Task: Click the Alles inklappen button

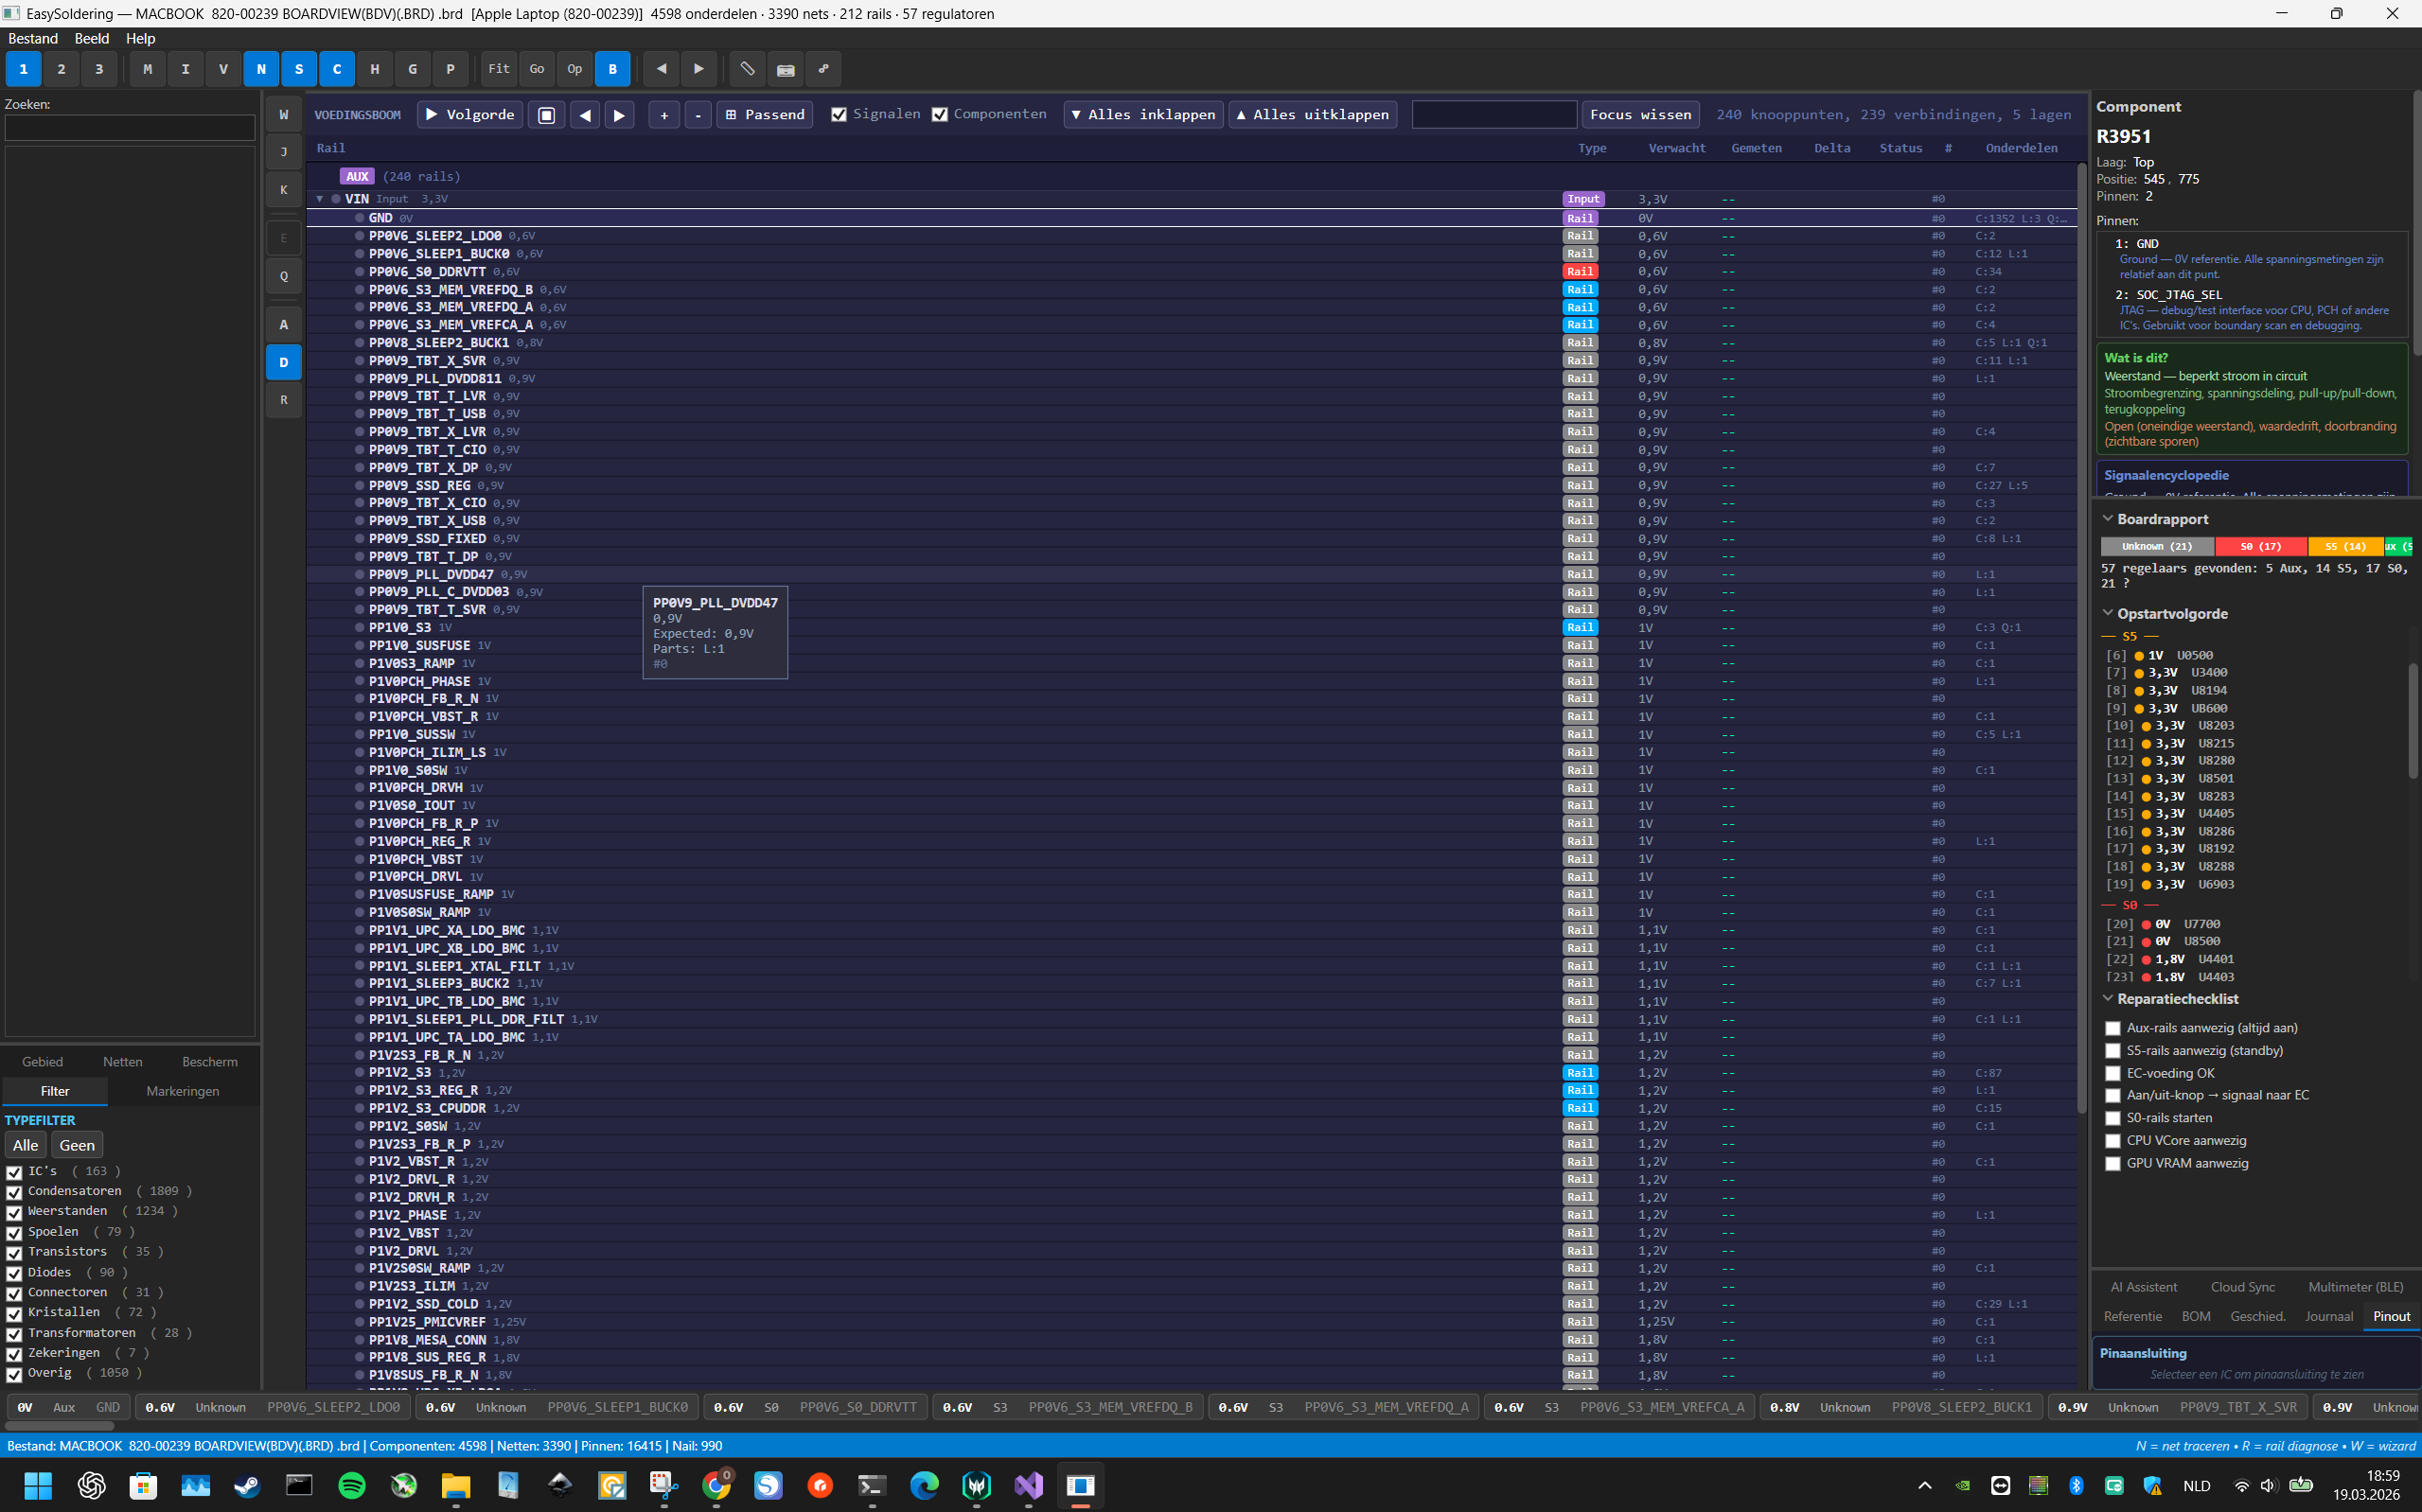Action: point(1143,115)
